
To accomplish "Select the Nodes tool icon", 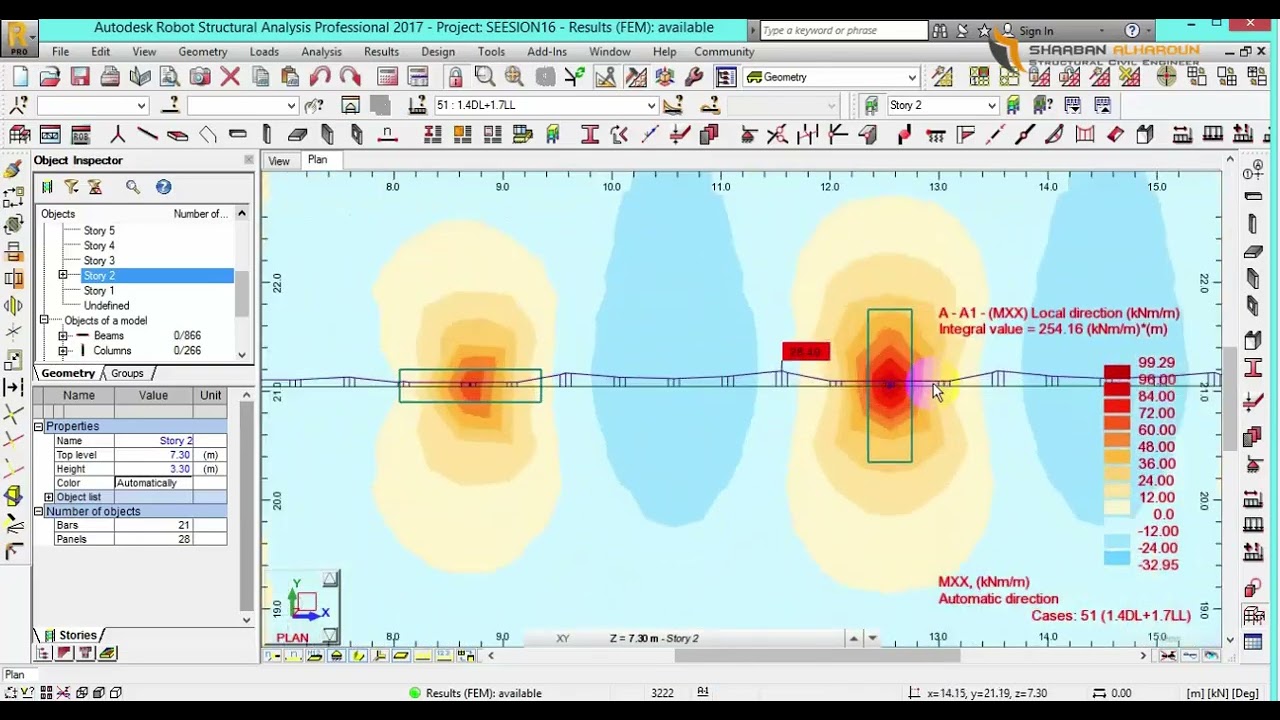I will 117,135.
